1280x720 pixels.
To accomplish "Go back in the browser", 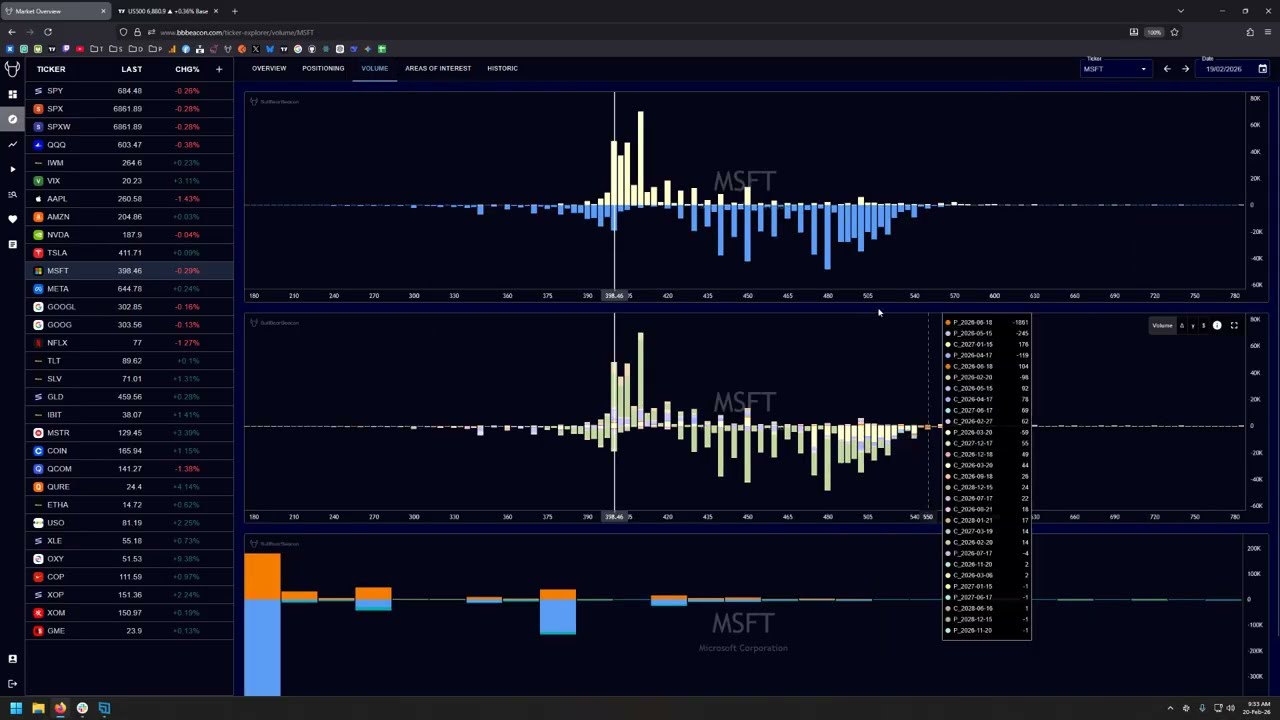I will coord(12,32).
